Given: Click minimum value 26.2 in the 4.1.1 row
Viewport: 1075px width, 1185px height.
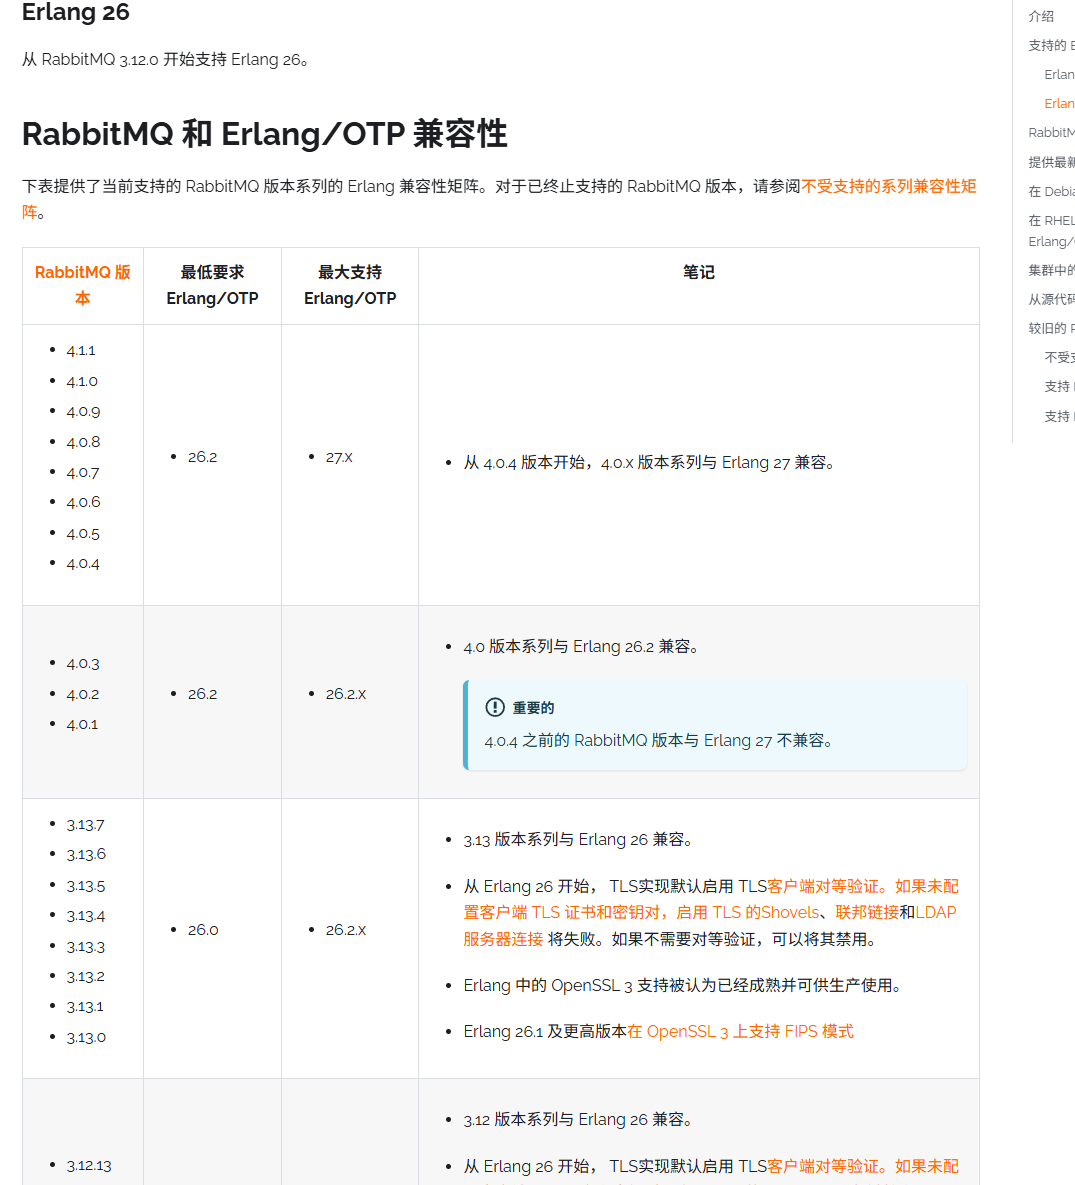Looking at the screenshot, I should pyautogui.click(x=203, y=457).
